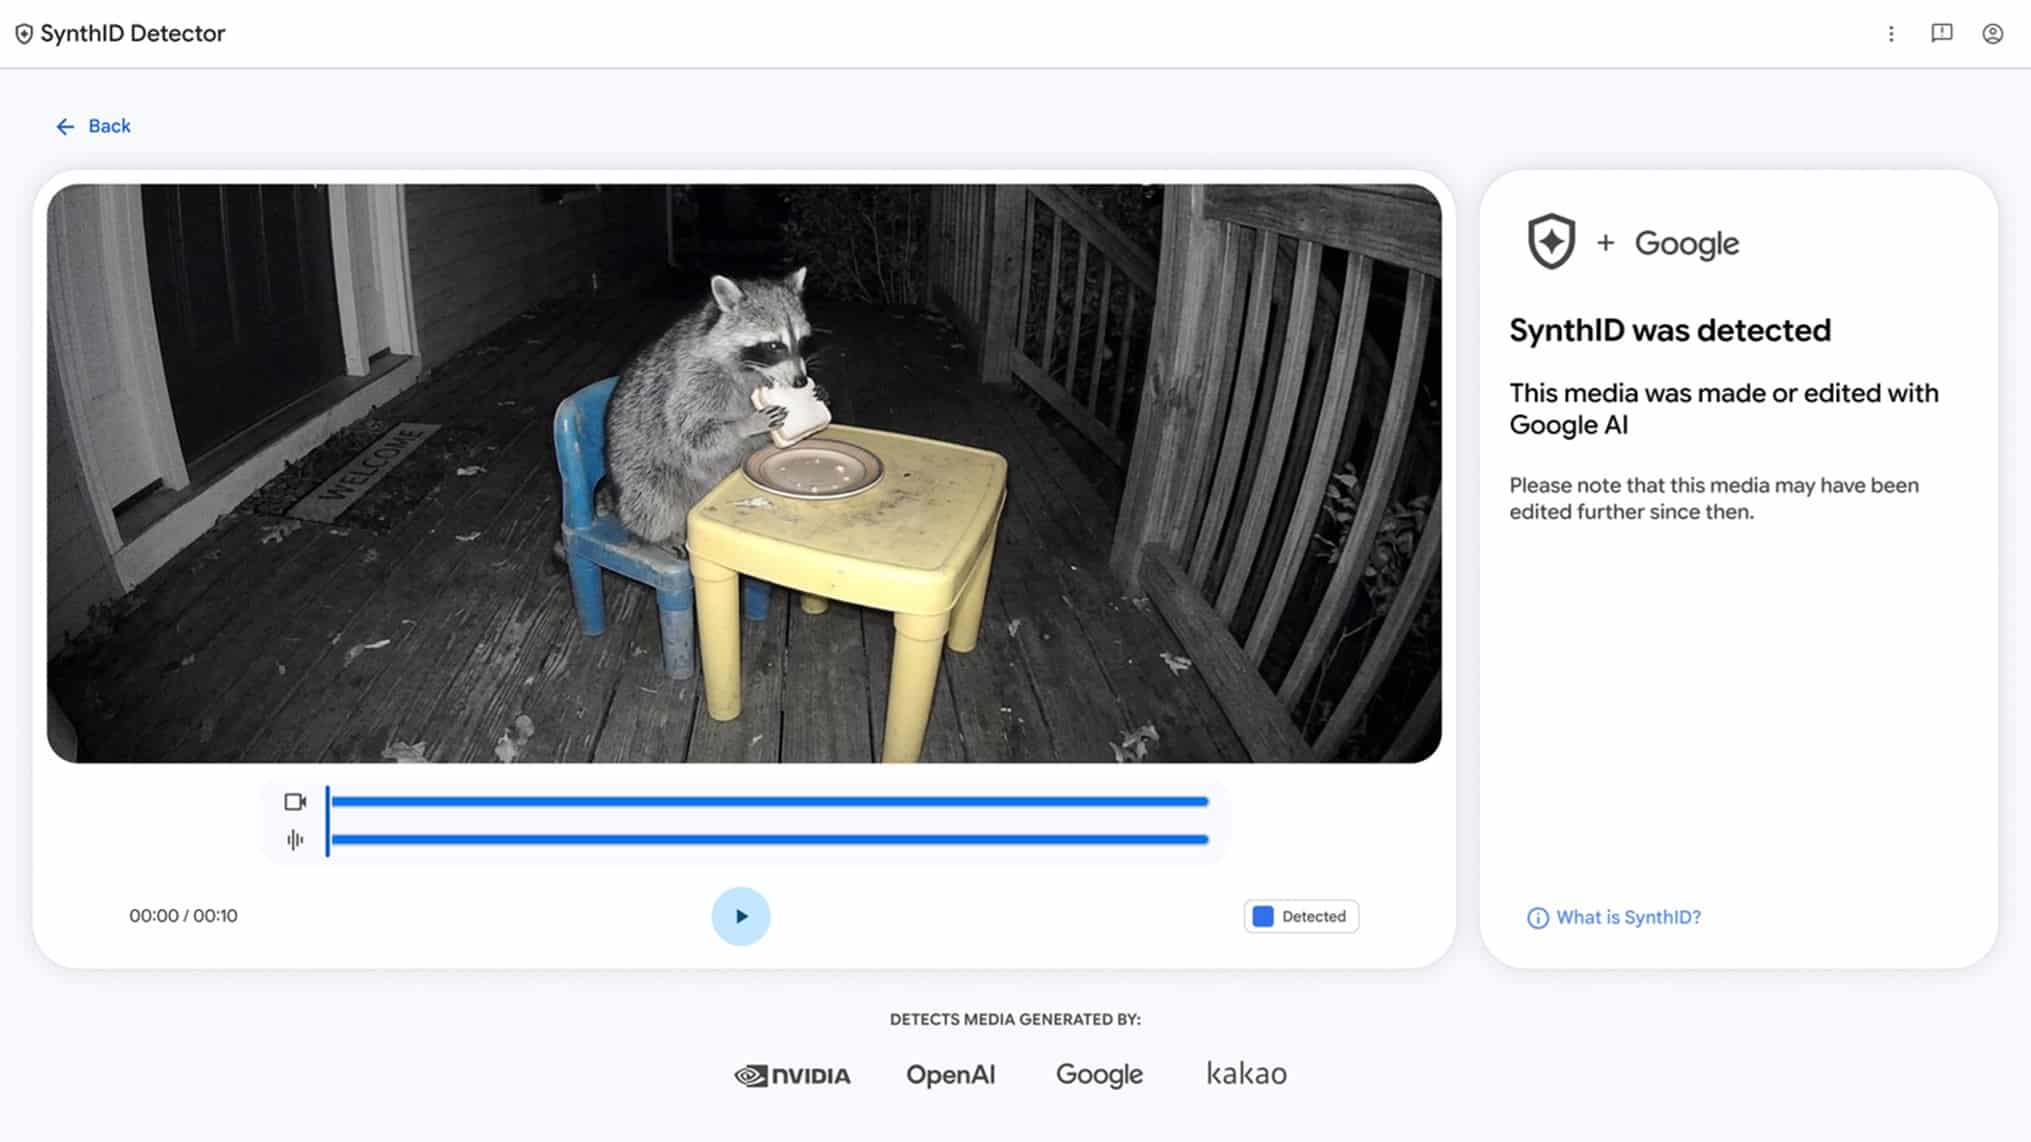Click the Google logo in footer
The width and height of the screenshot is (2031, 1142).
pos(1099,1075)
